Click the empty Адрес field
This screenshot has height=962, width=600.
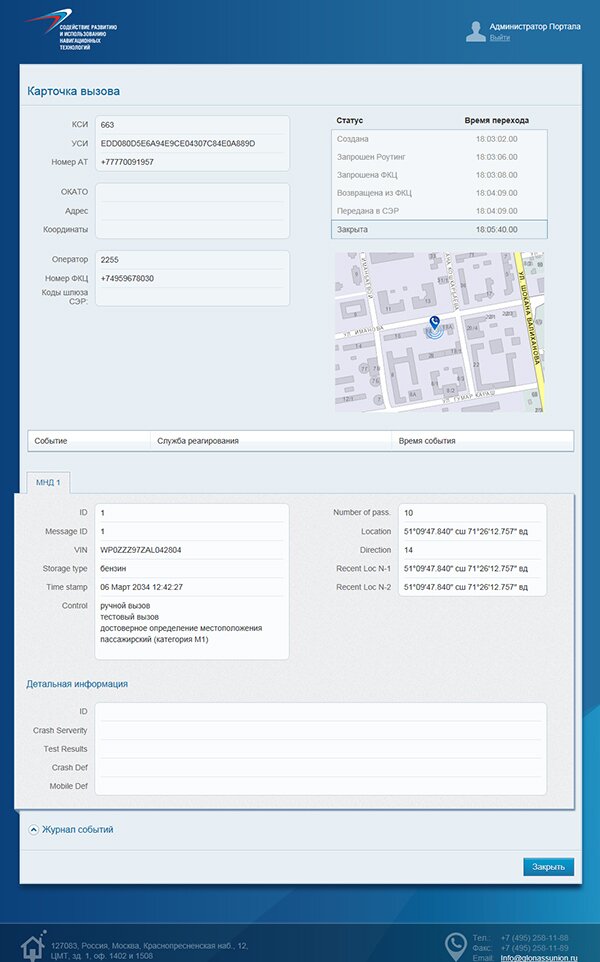click(192, 211)
